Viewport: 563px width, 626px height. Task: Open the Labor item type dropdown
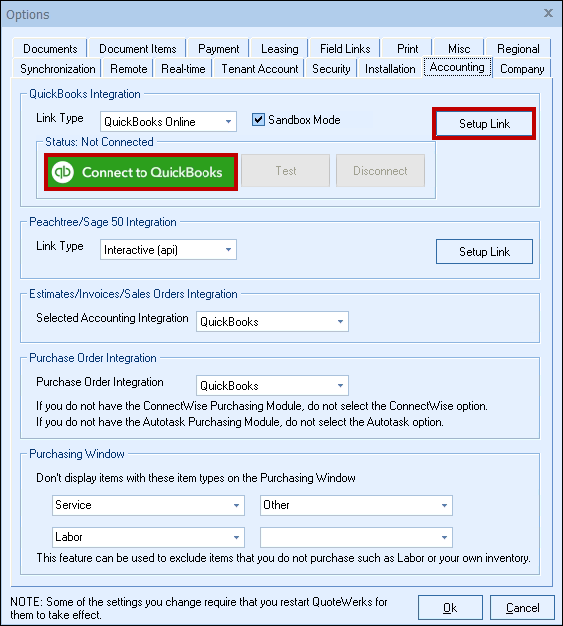[148, 537]
